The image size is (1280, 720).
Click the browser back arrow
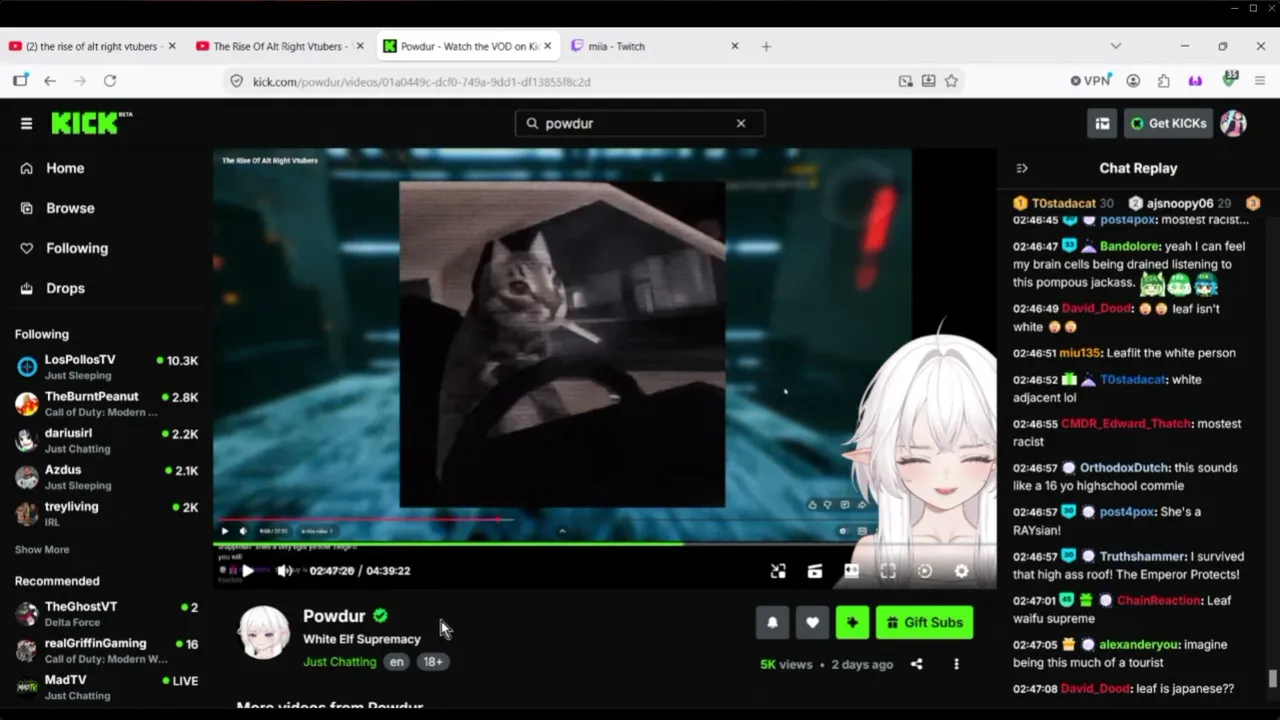(50, 81)
